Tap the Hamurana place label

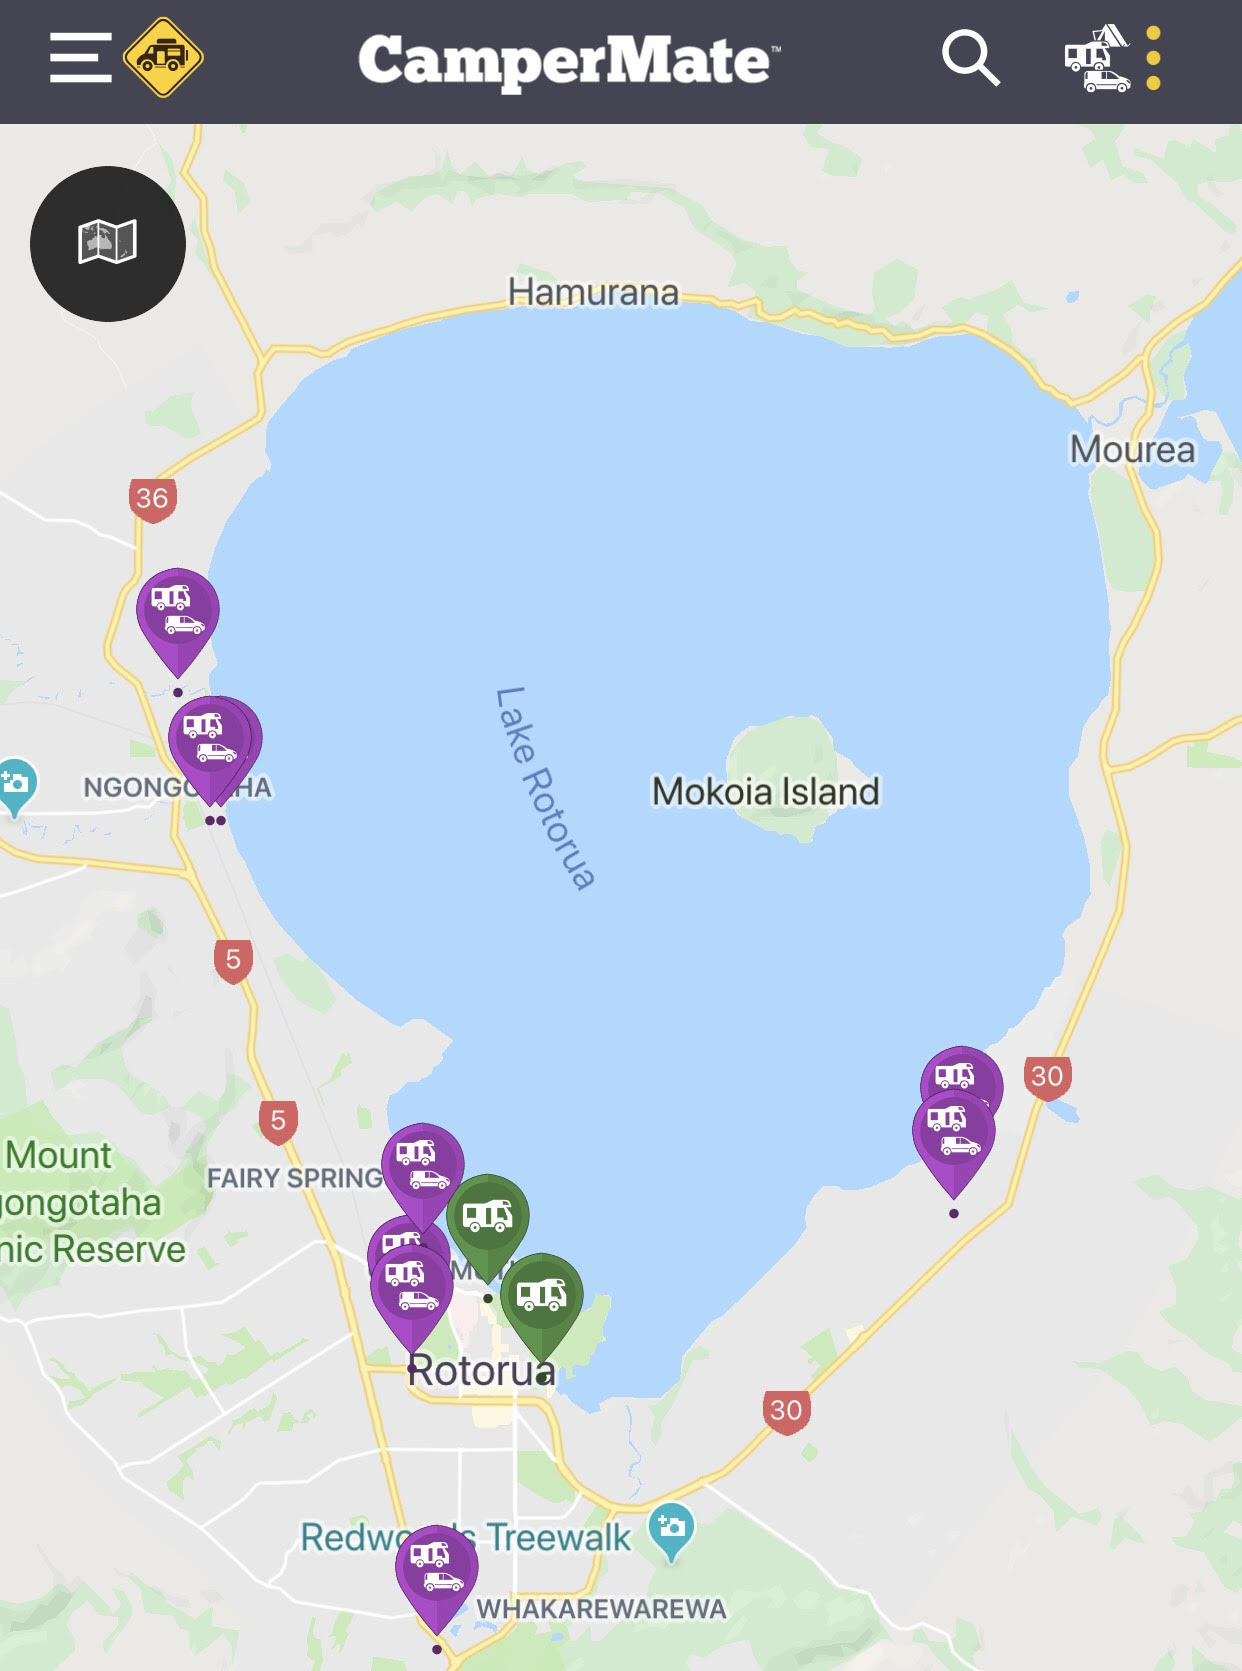(593, 292)
